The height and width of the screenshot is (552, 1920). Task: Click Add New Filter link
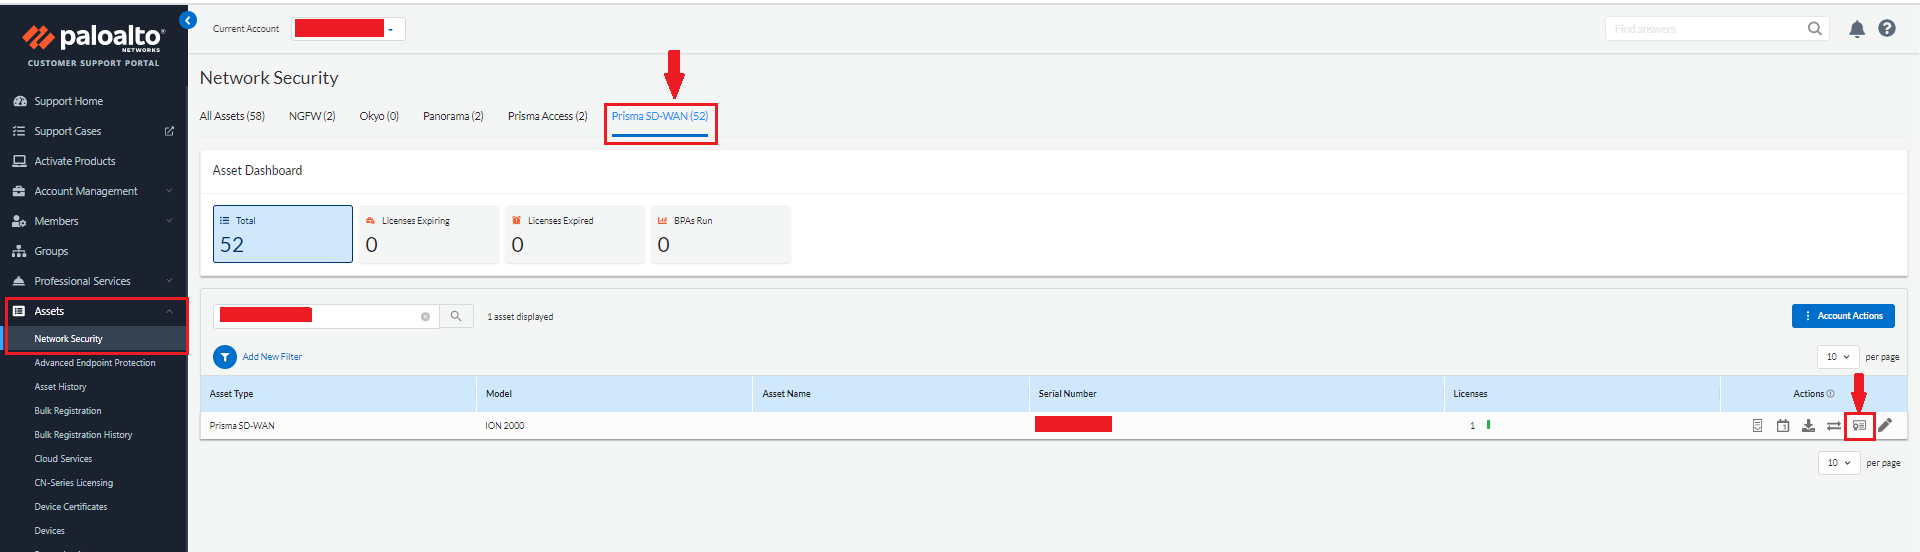click(272, 357)
